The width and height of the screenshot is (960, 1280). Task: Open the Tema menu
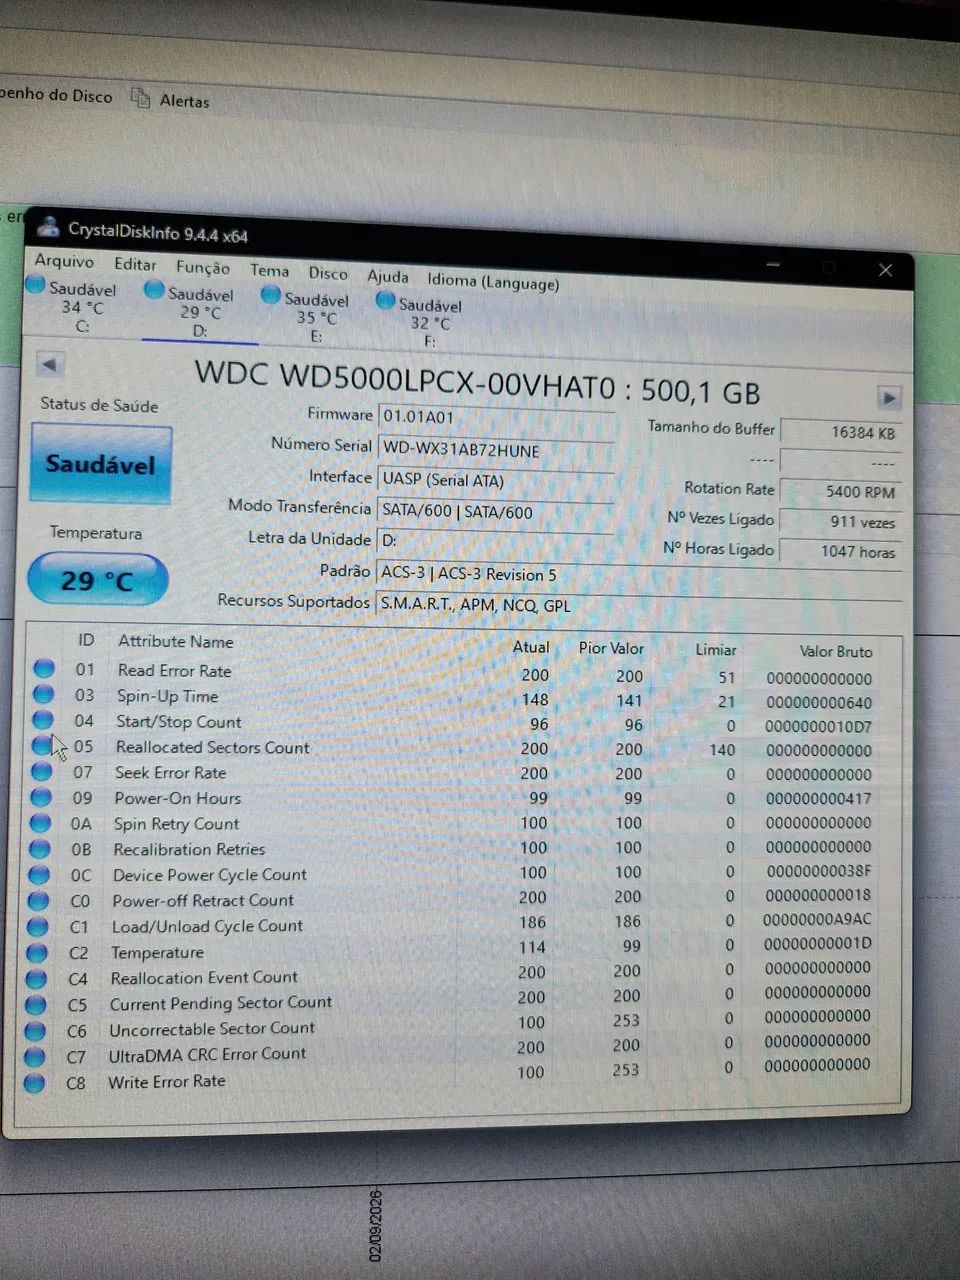tap(269, 270)
